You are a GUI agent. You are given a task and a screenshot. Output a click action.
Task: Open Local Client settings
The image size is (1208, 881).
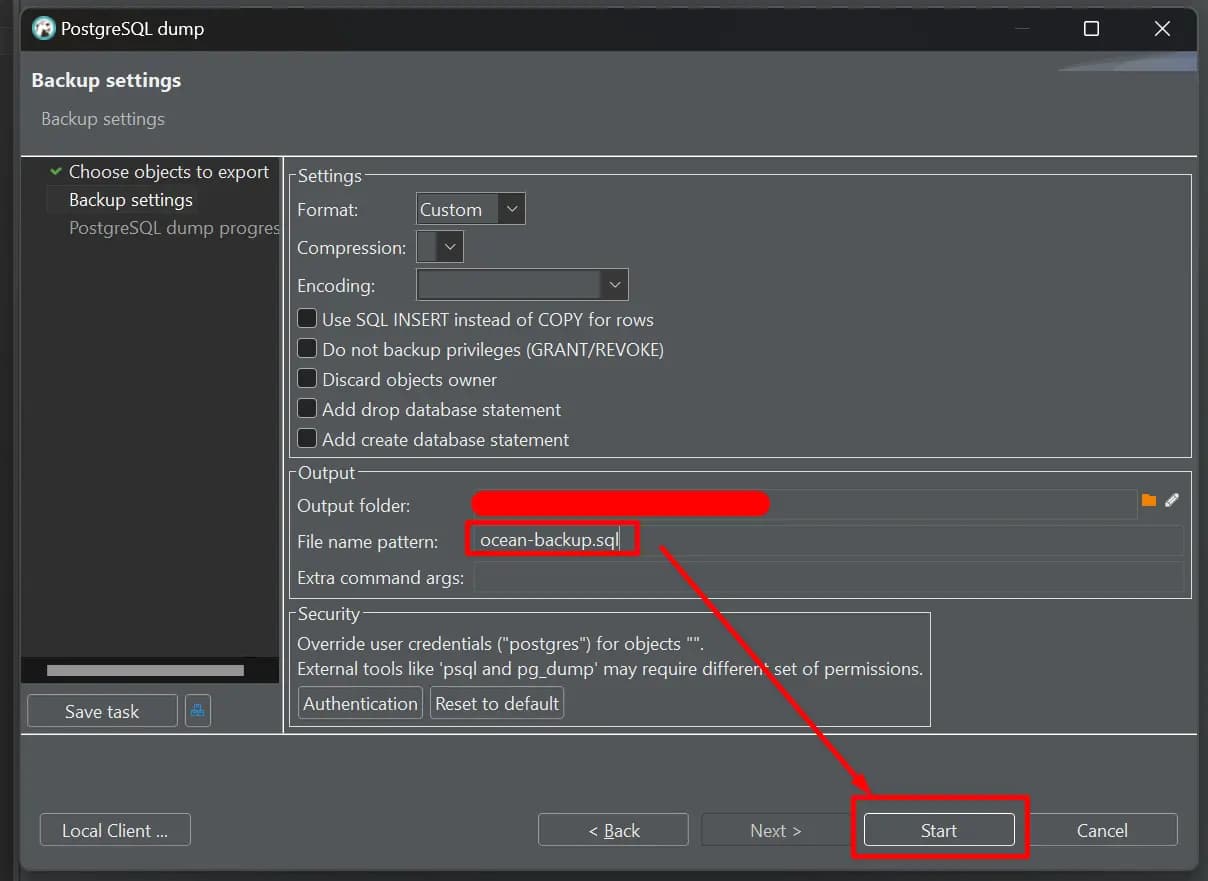tap(115, 830)
